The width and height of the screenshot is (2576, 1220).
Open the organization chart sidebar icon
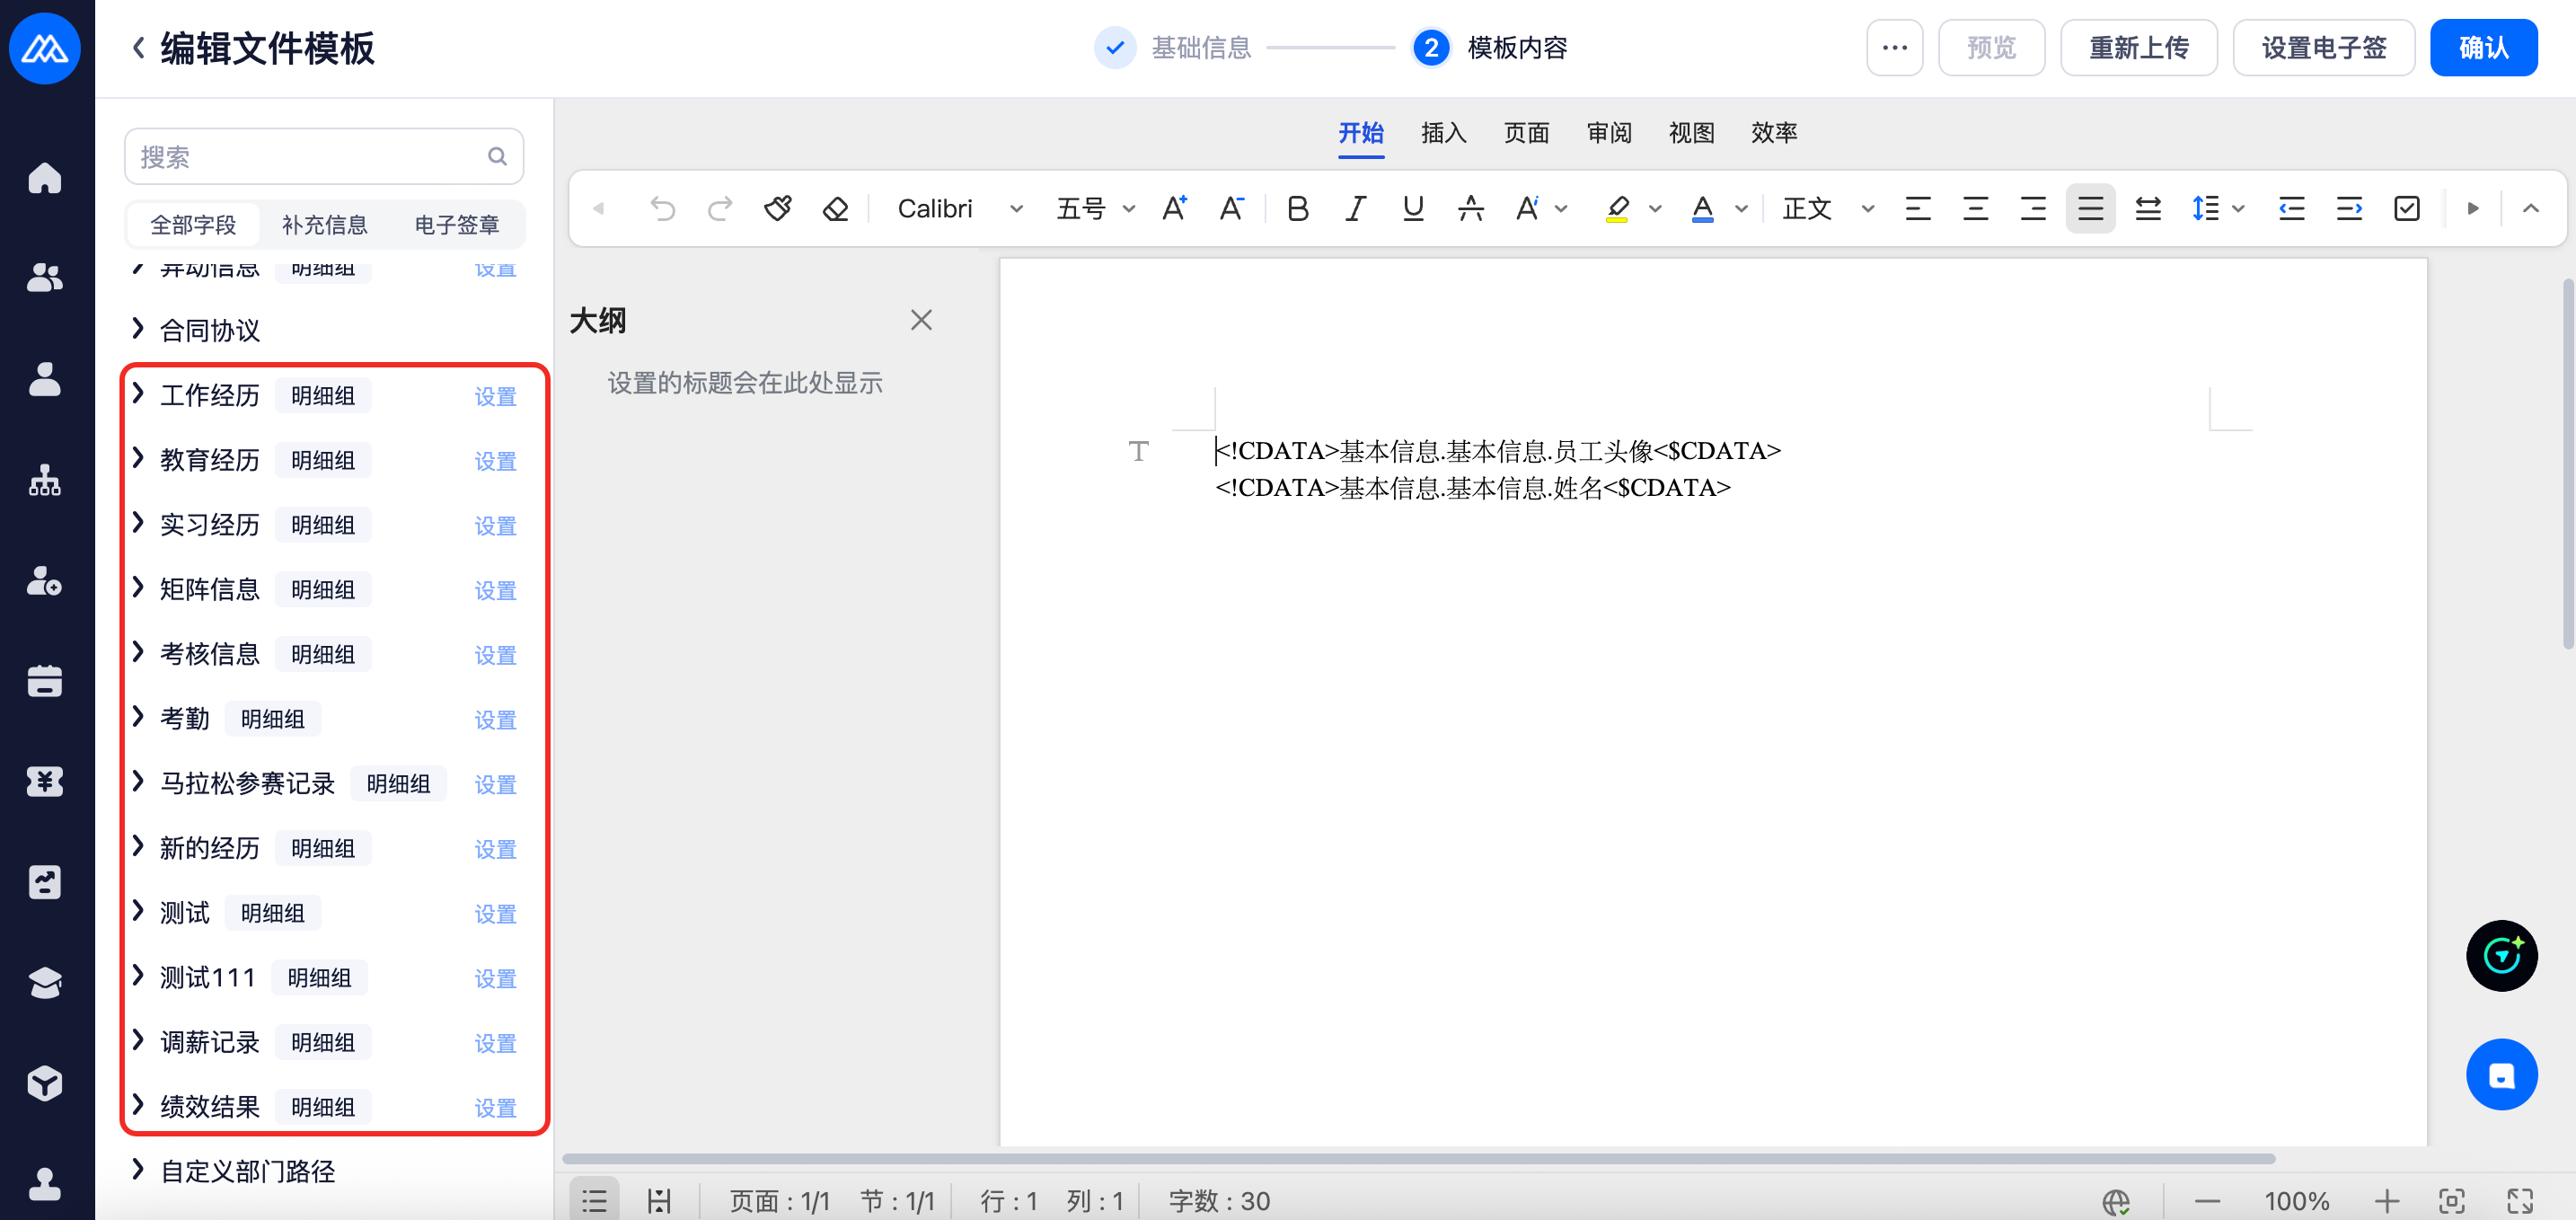point(45,480)
